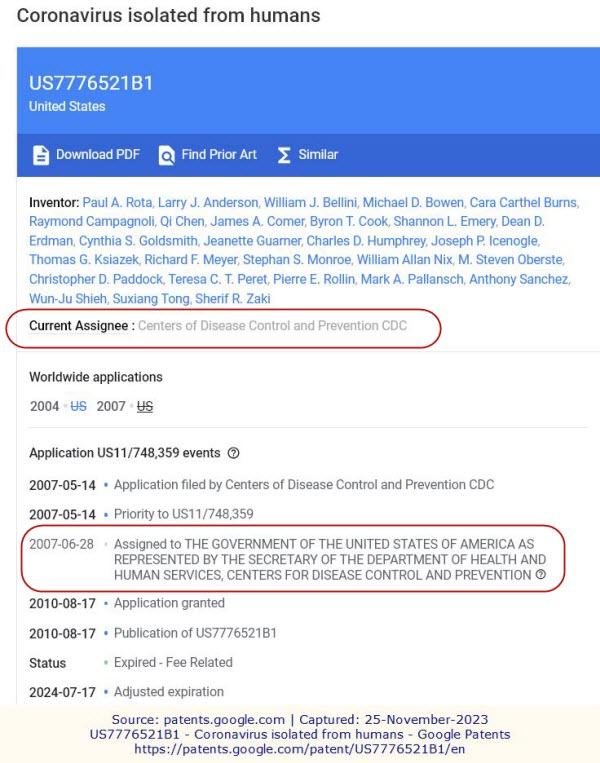Click the Similar sigma icon

tap(284, 155)
